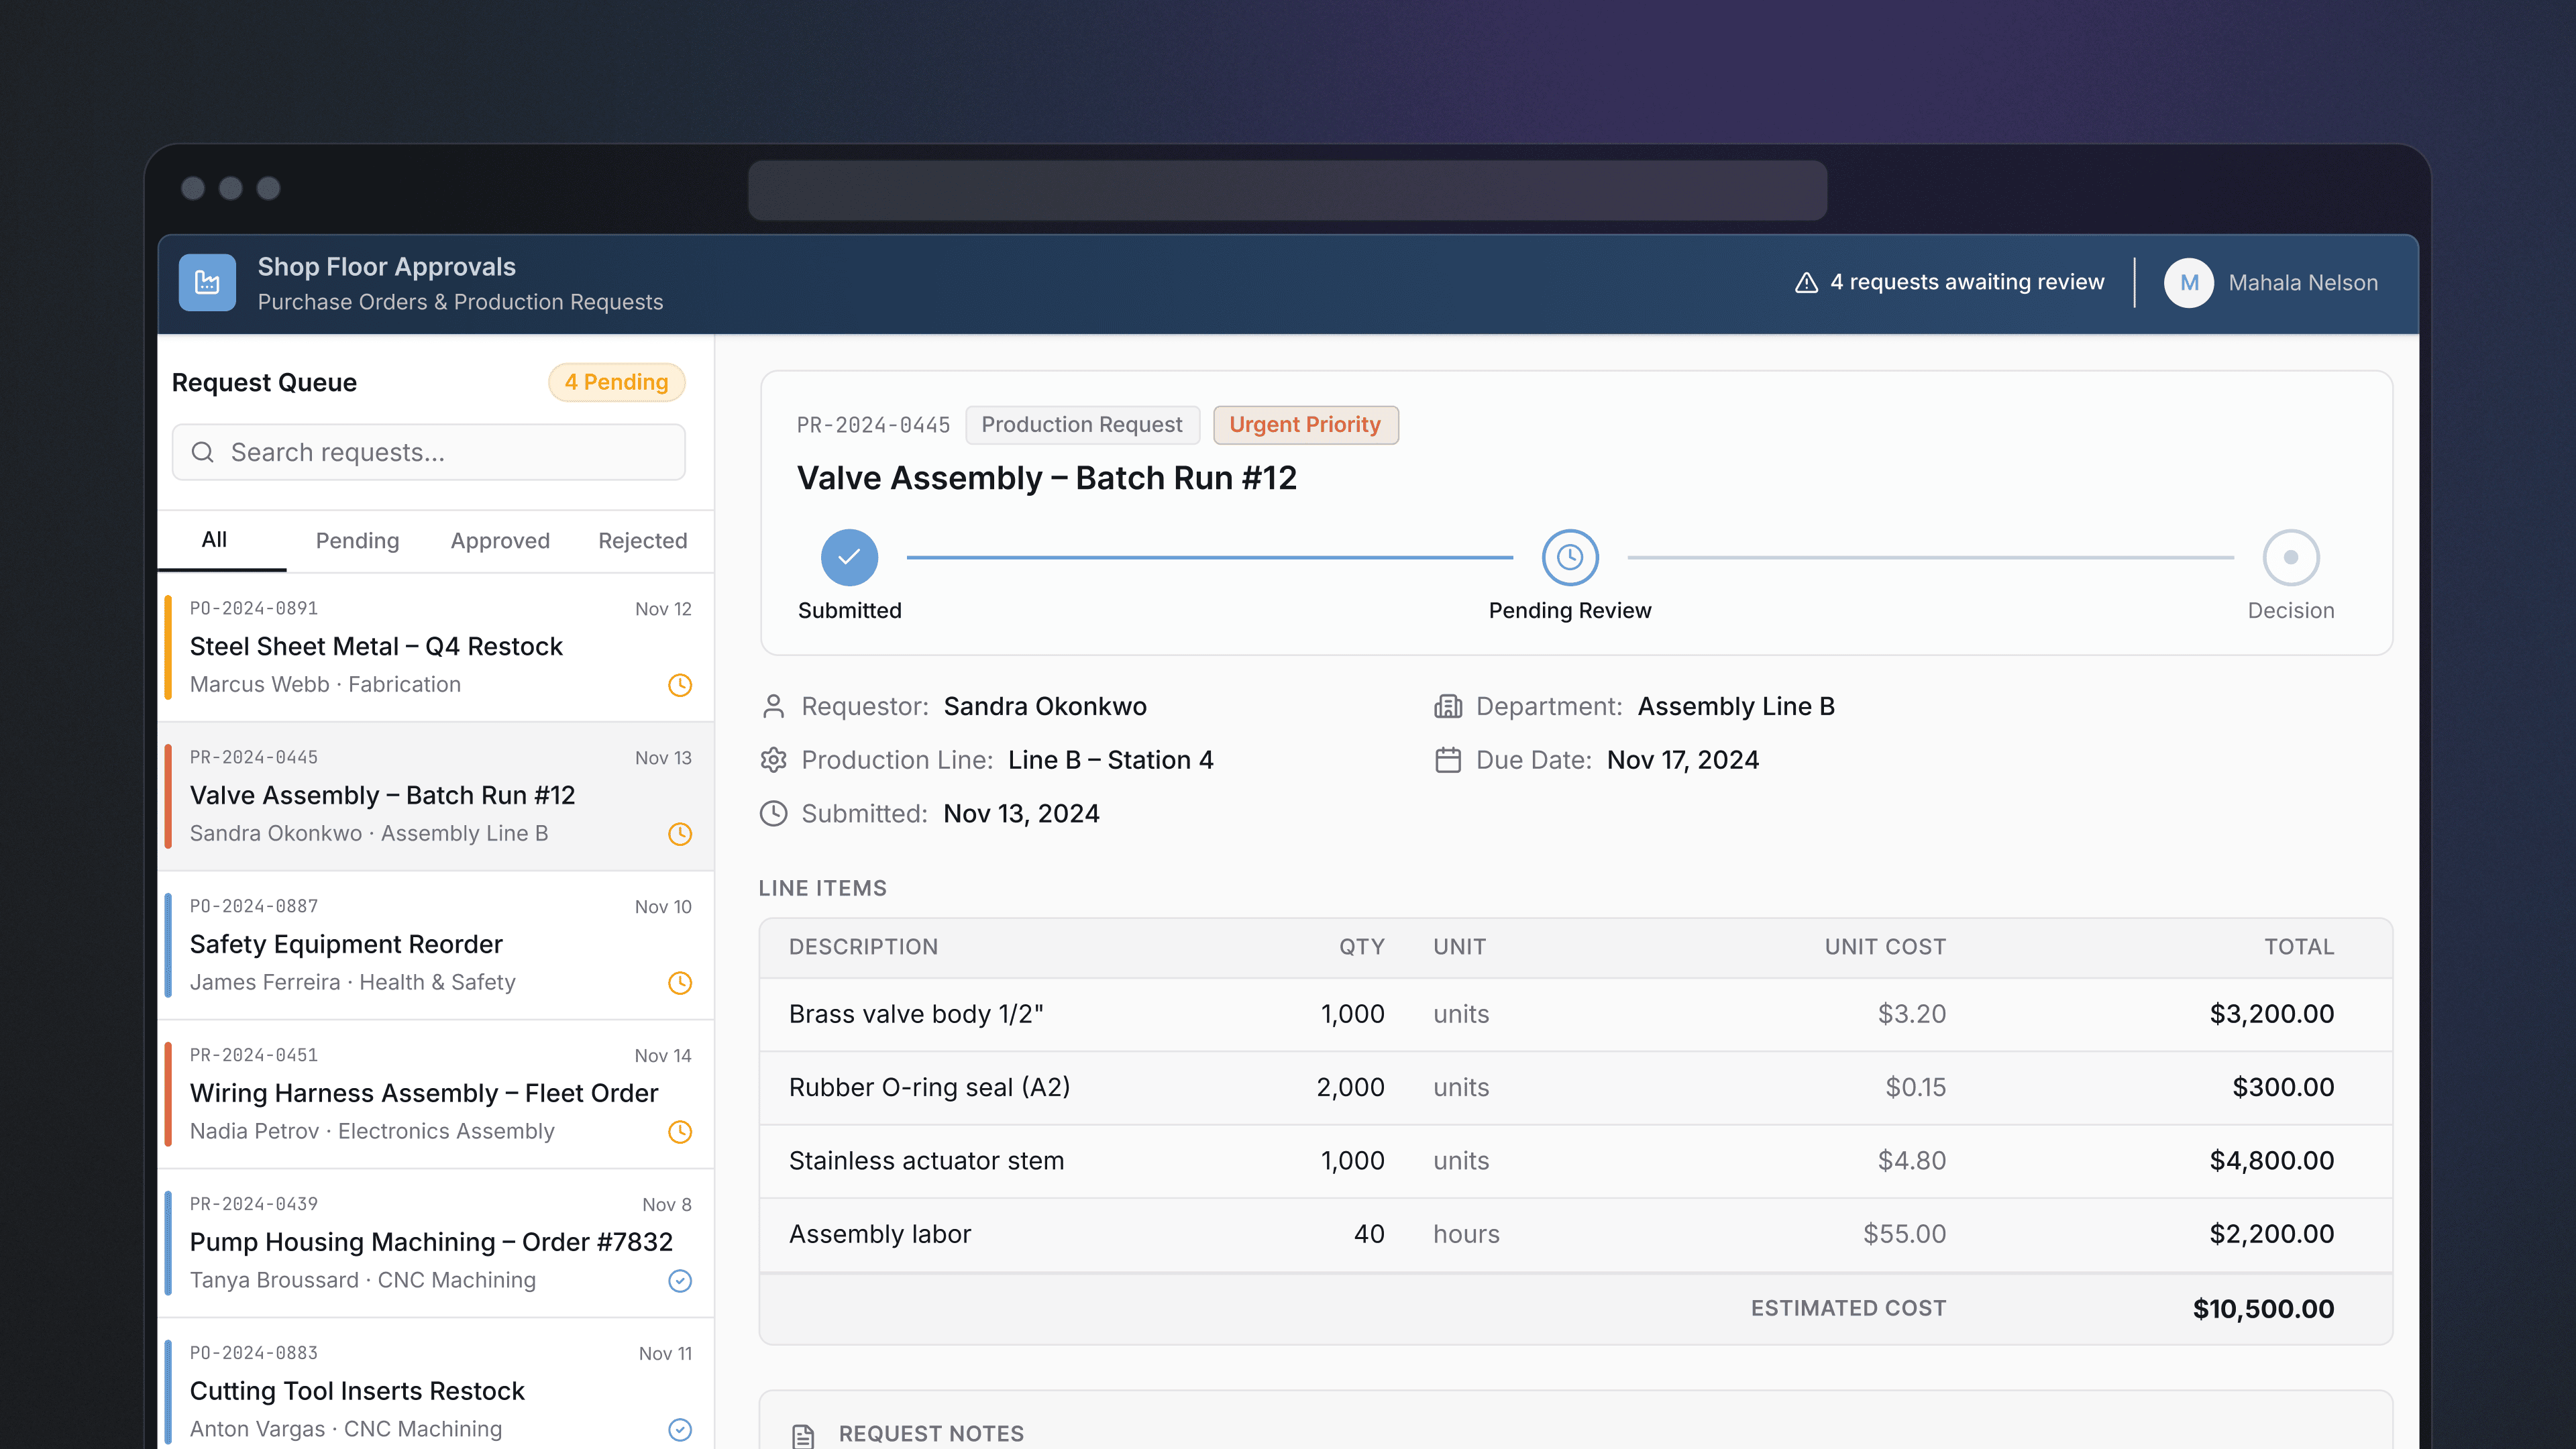Click the 'Assembly labor' line item
Screen dimensions: 2576x1449
pos(880,1234)
